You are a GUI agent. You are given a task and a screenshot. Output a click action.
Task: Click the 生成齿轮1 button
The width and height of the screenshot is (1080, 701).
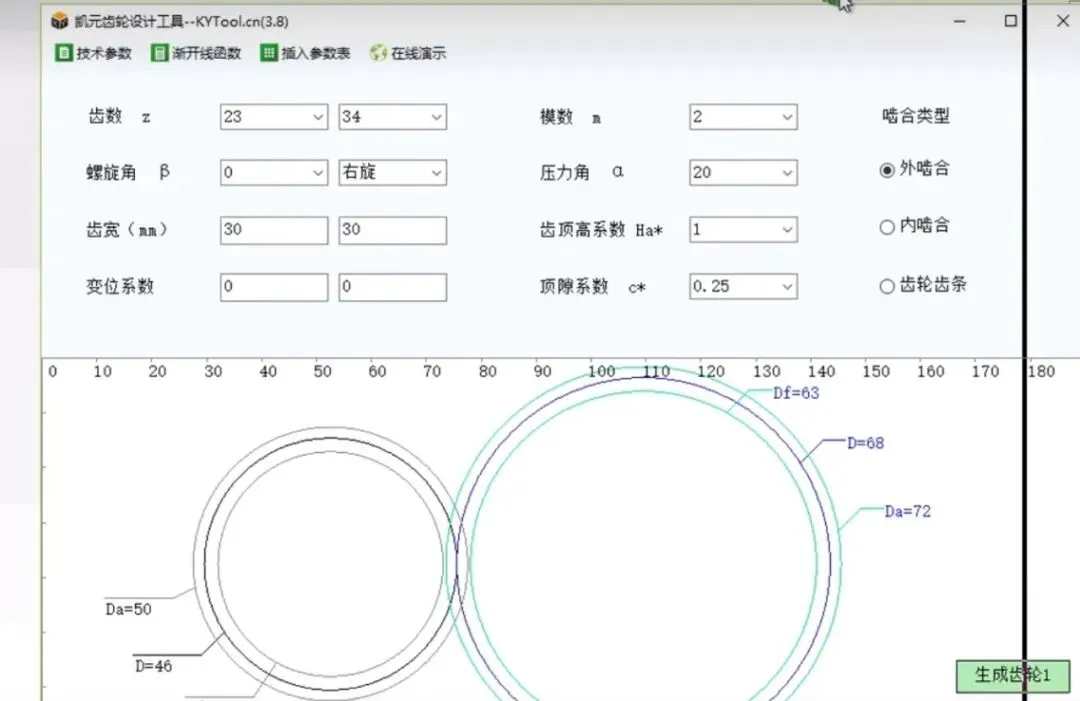pos(1012,676)
